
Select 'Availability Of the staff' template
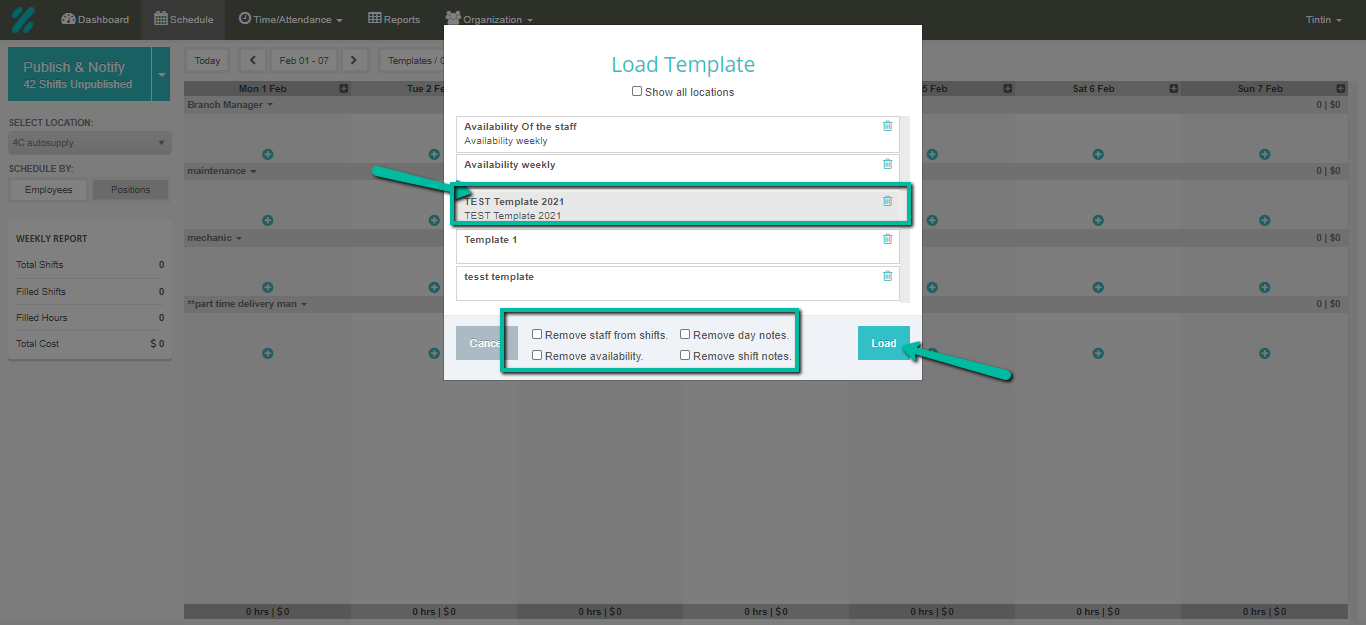click(x=677, y=134)
